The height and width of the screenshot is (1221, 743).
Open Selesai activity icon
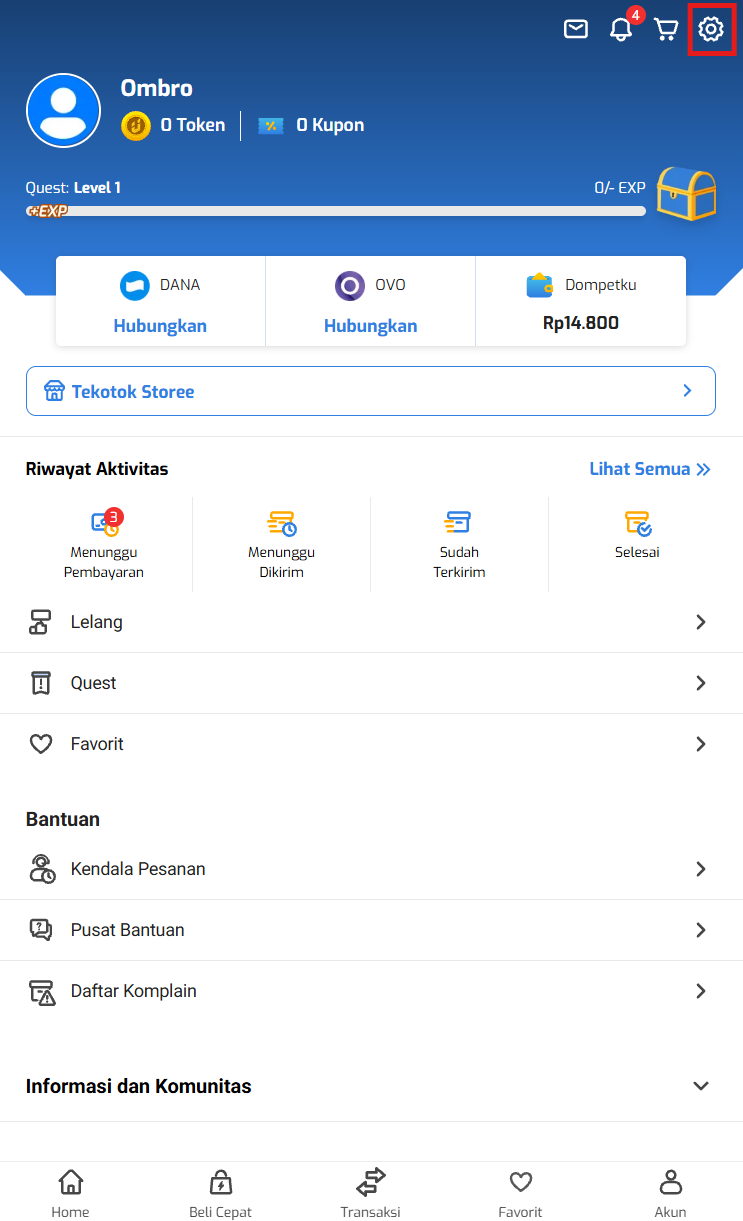(637, 522)
